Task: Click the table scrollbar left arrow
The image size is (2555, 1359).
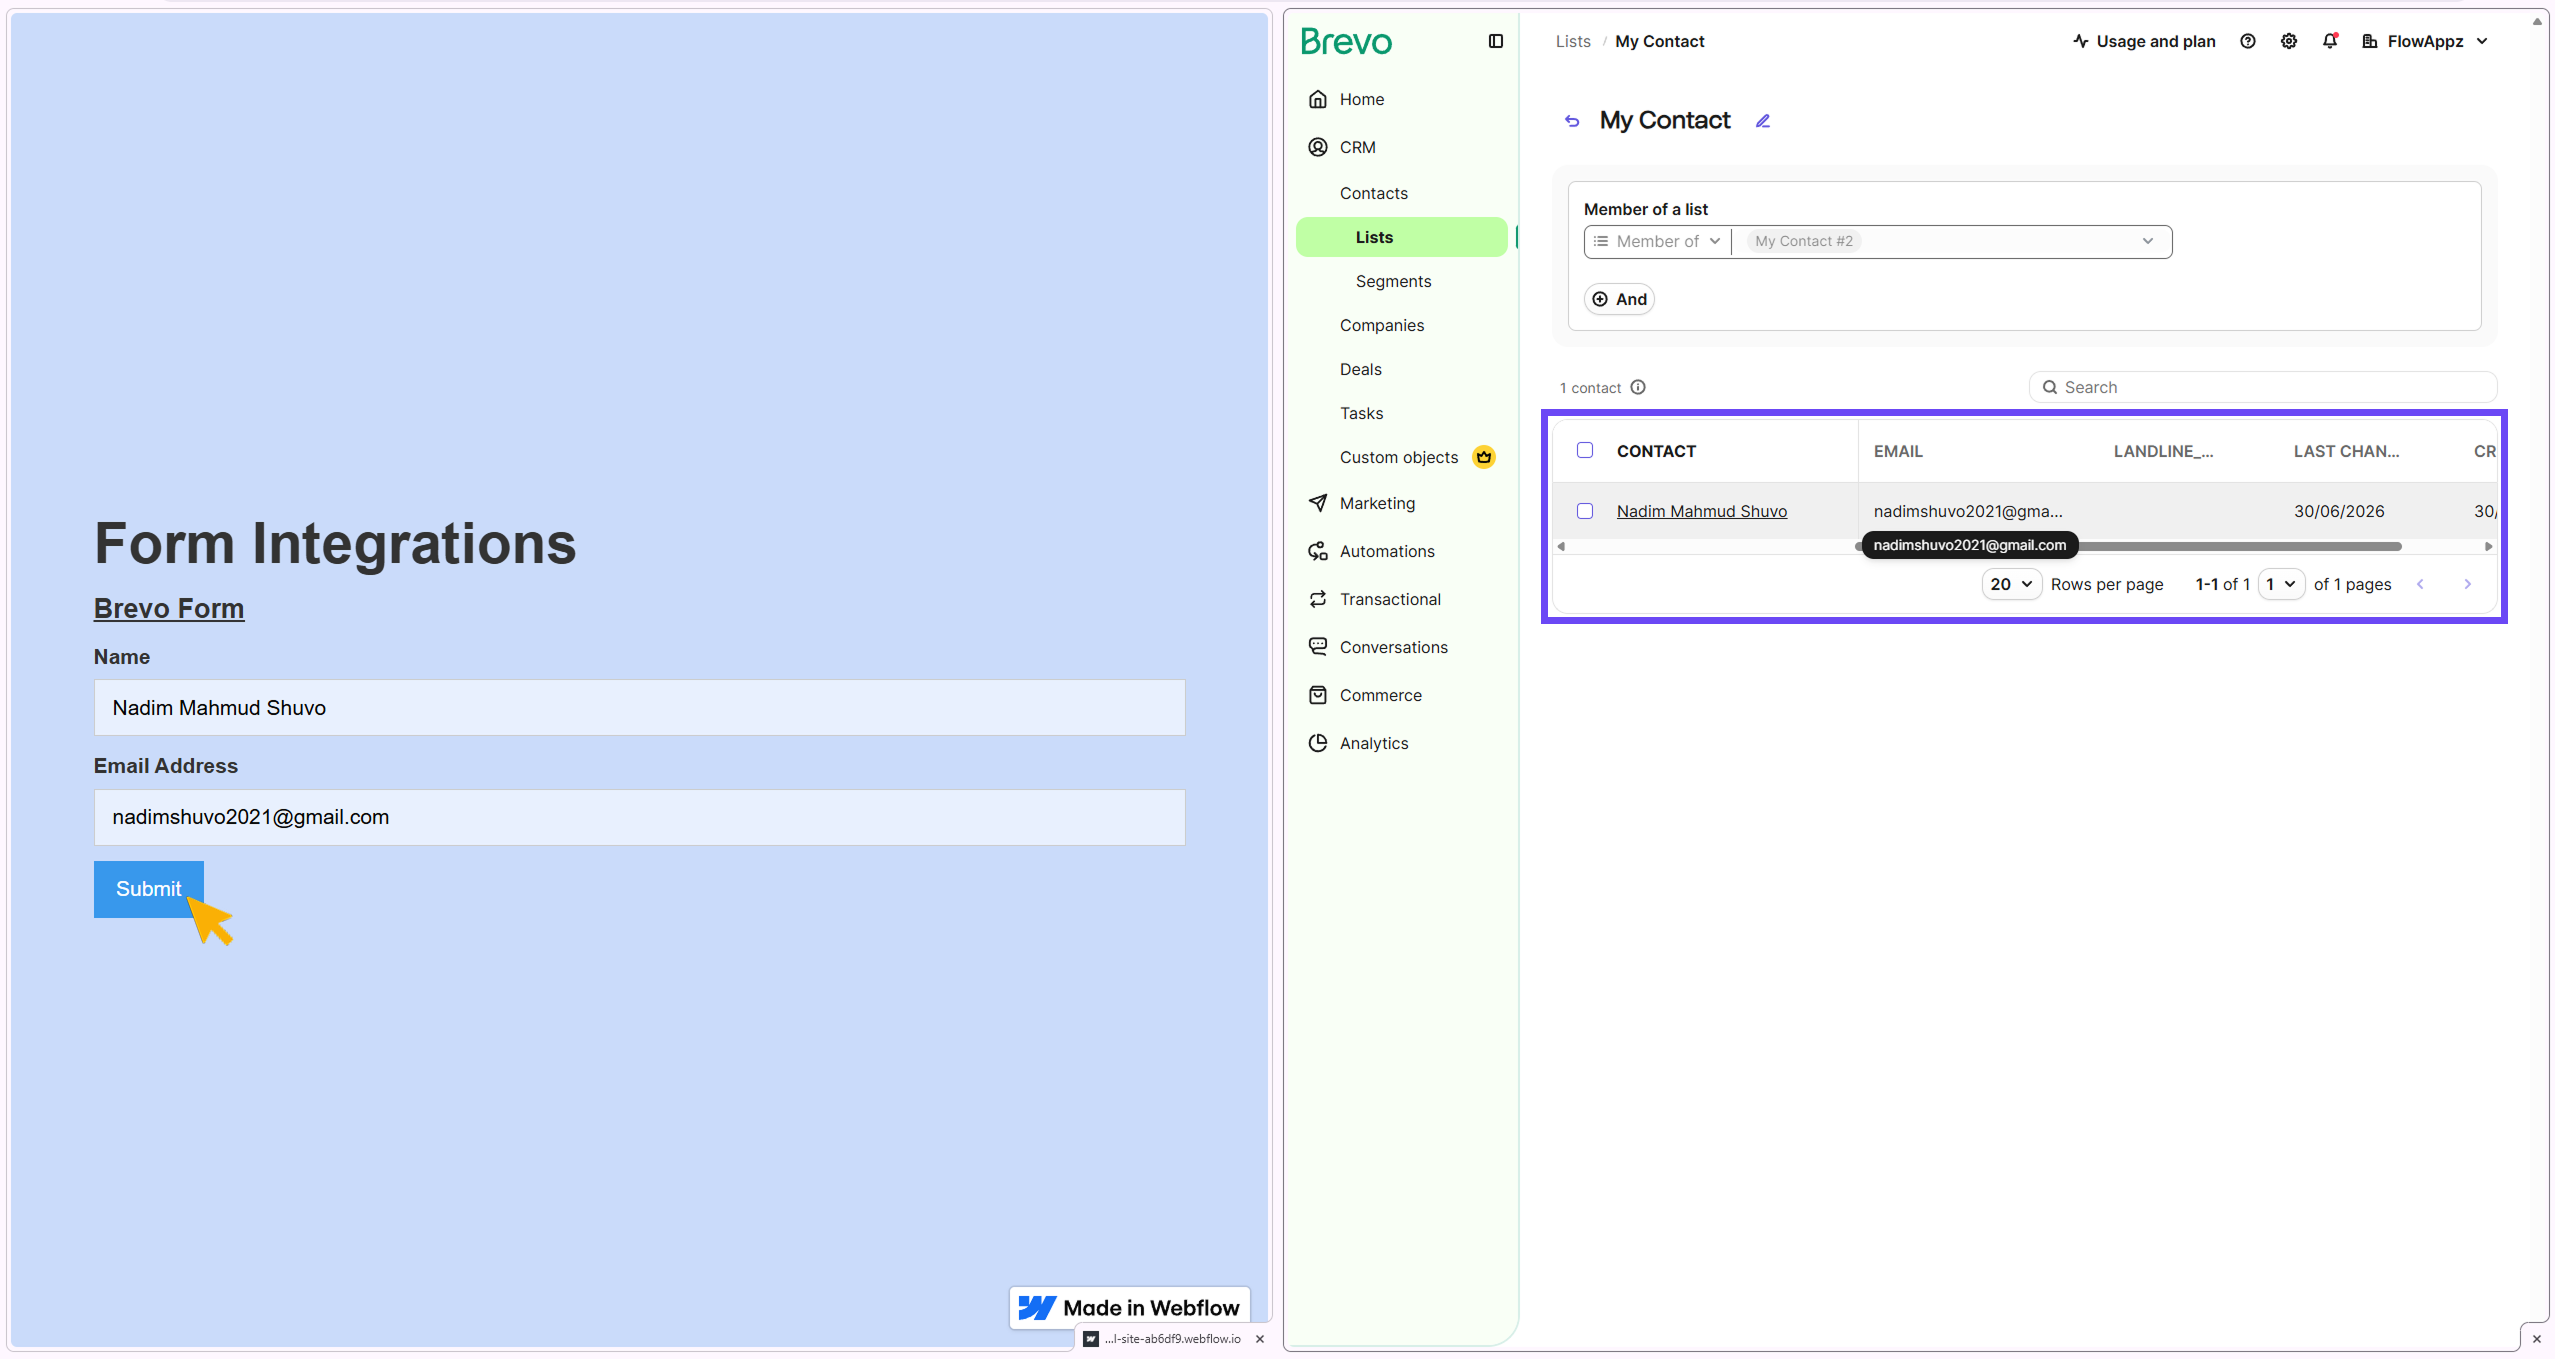Action: pyautogui.click(x=1561, y=546)
